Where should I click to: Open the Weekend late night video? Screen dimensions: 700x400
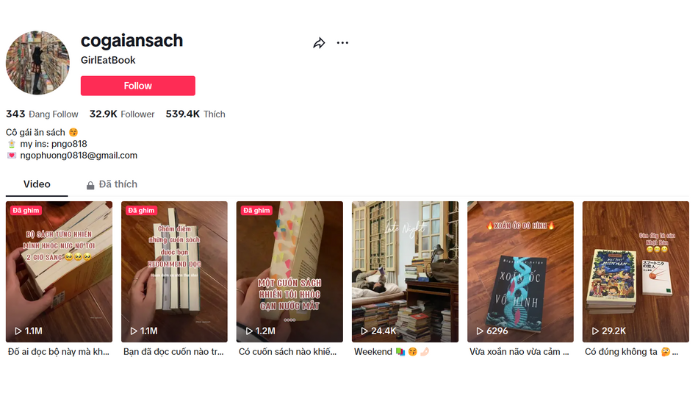click(405, 271)
